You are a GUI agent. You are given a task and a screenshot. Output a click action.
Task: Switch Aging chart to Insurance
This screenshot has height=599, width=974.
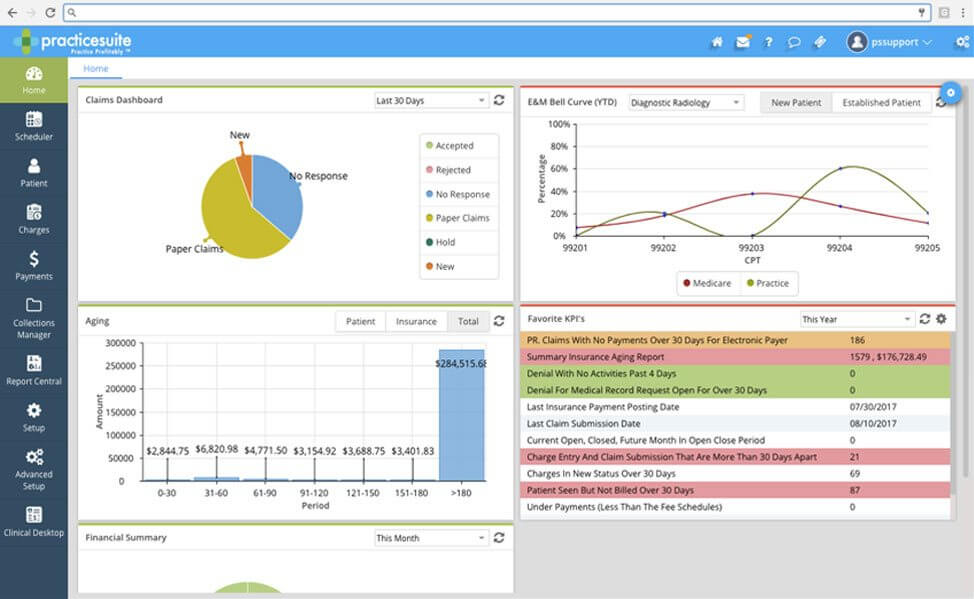pyautogui.click(x=416, y=321)
